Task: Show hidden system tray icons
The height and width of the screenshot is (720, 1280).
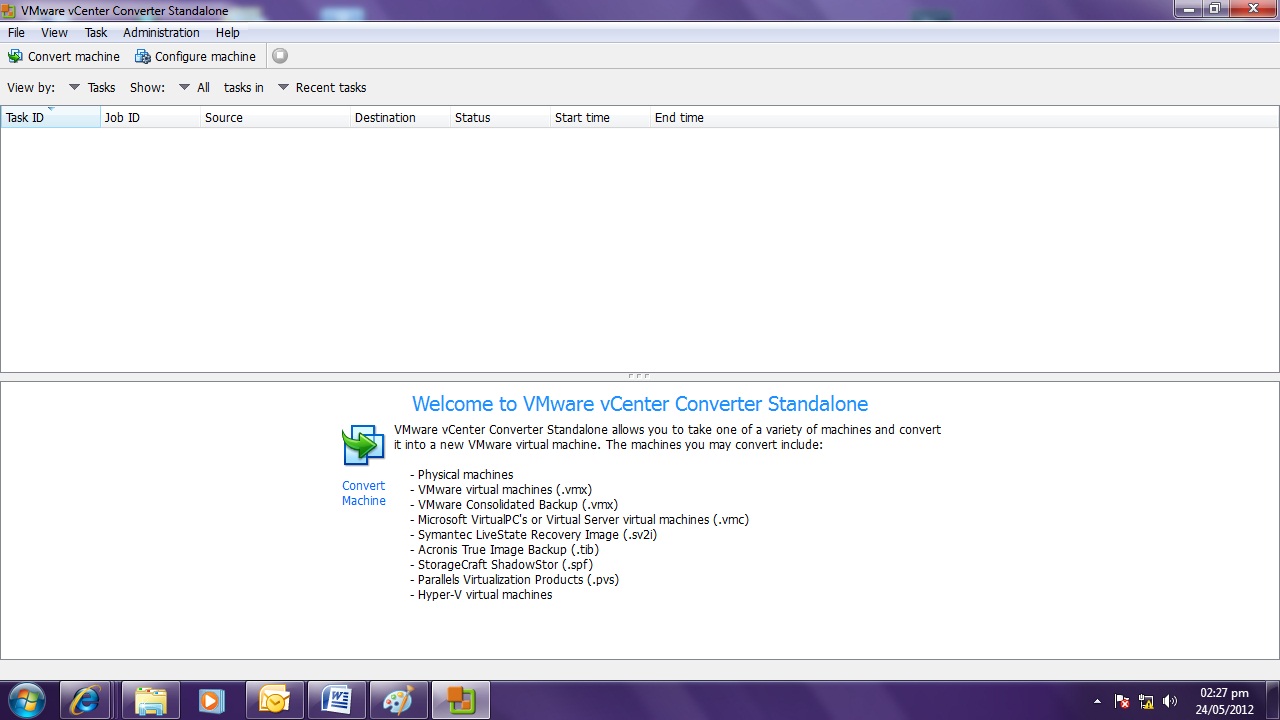Action: pyautogui.click(x=1097, y=701)
